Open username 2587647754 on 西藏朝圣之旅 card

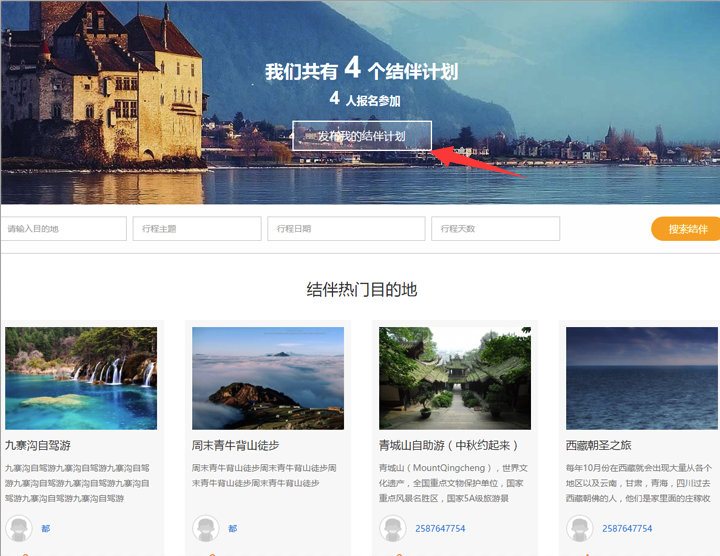pos(627,529)
